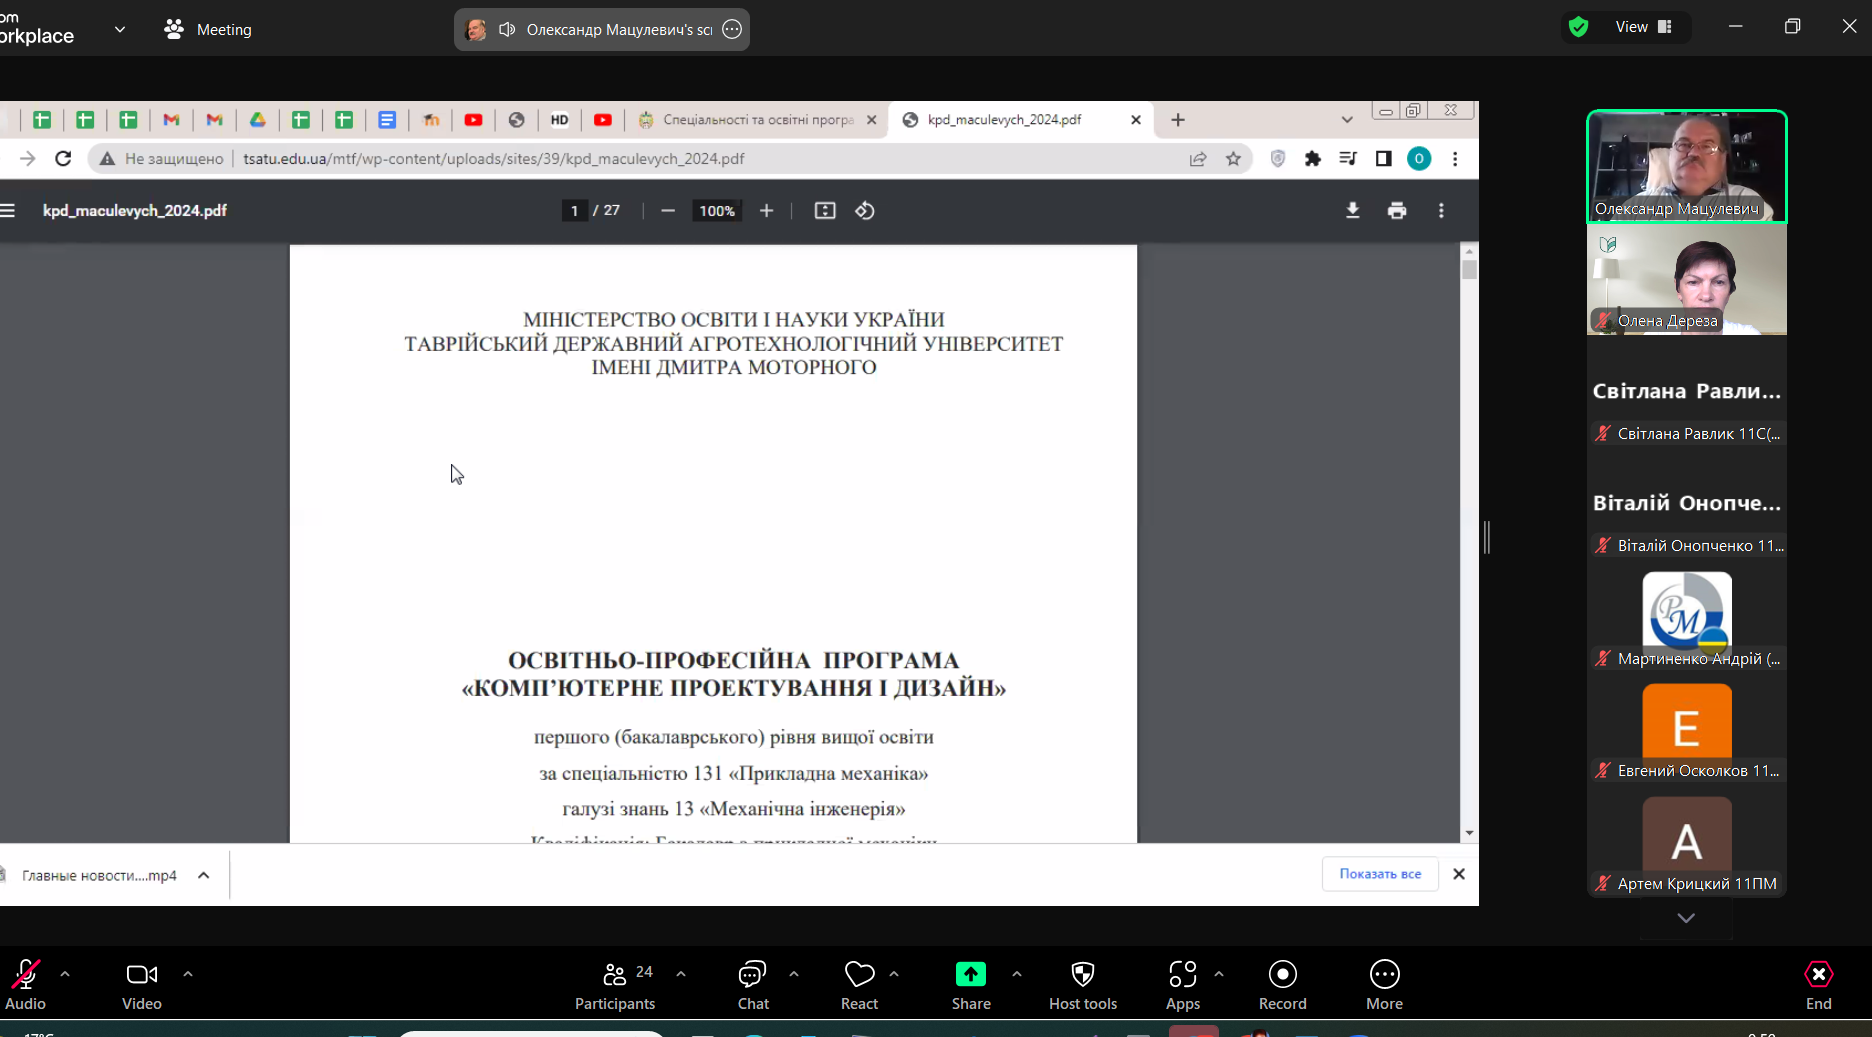Open Host tools shield icon
This screenshot has height=1037, width=1872.
(x=1082, y=985)
